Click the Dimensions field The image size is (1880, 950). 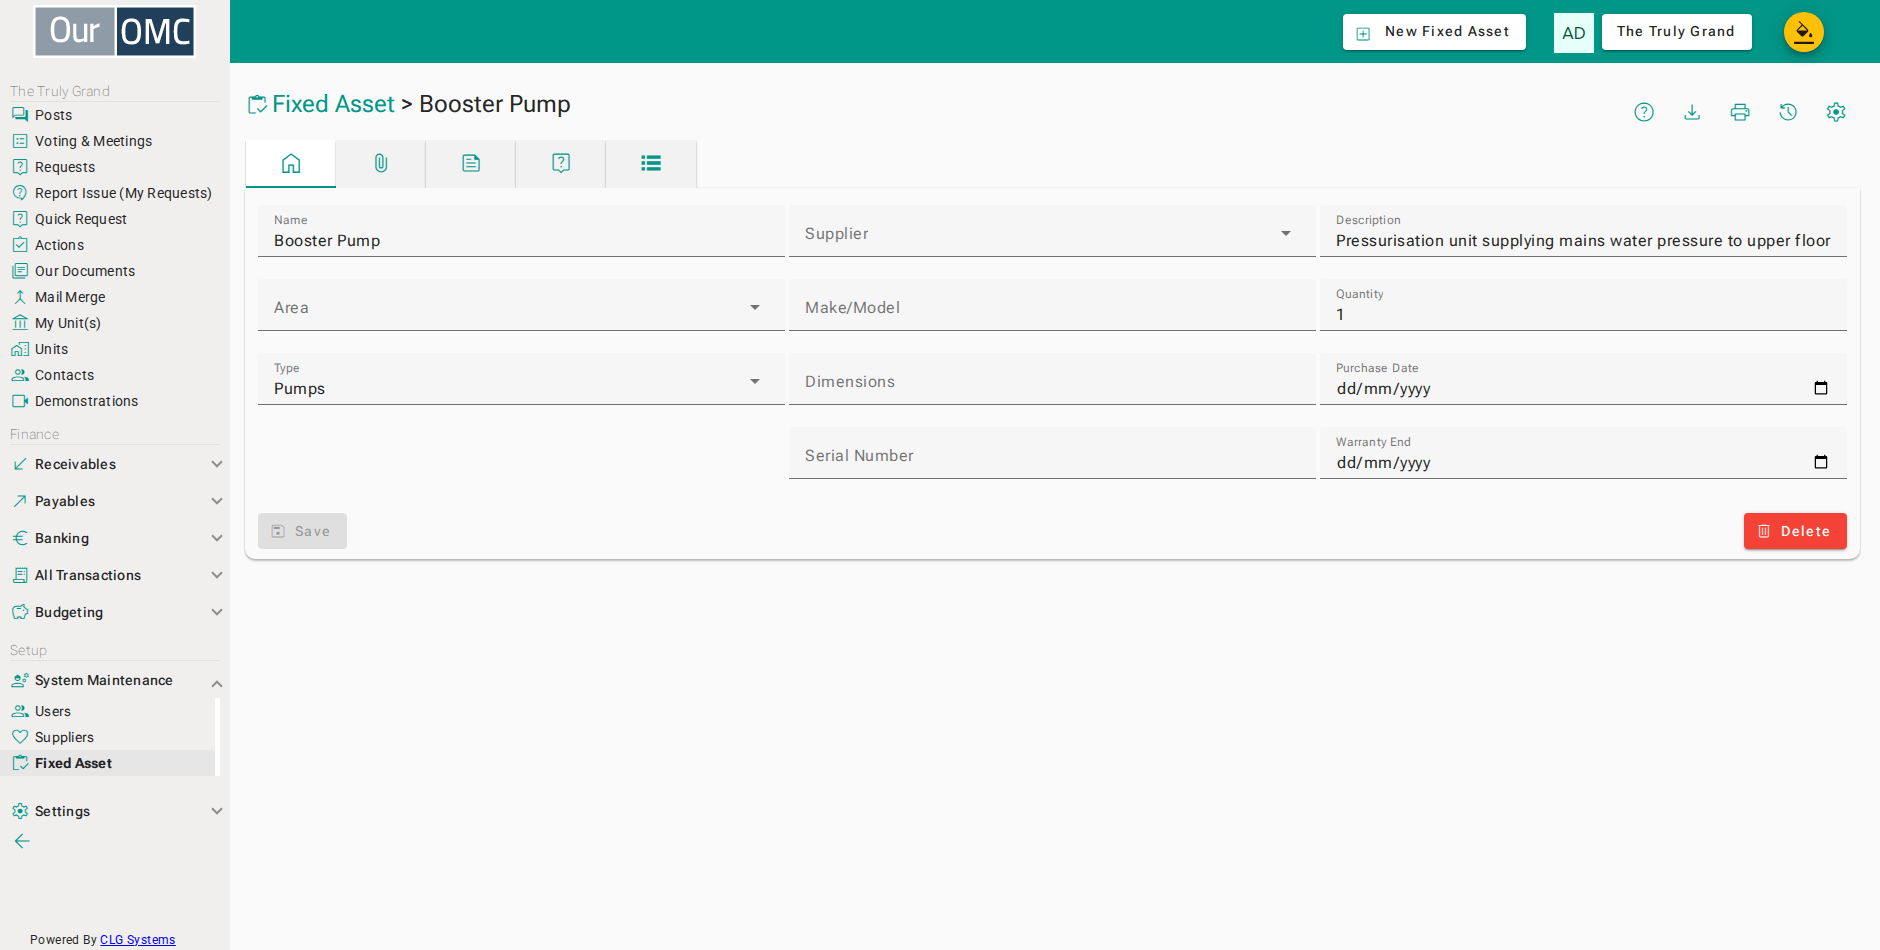point(1051,379)
